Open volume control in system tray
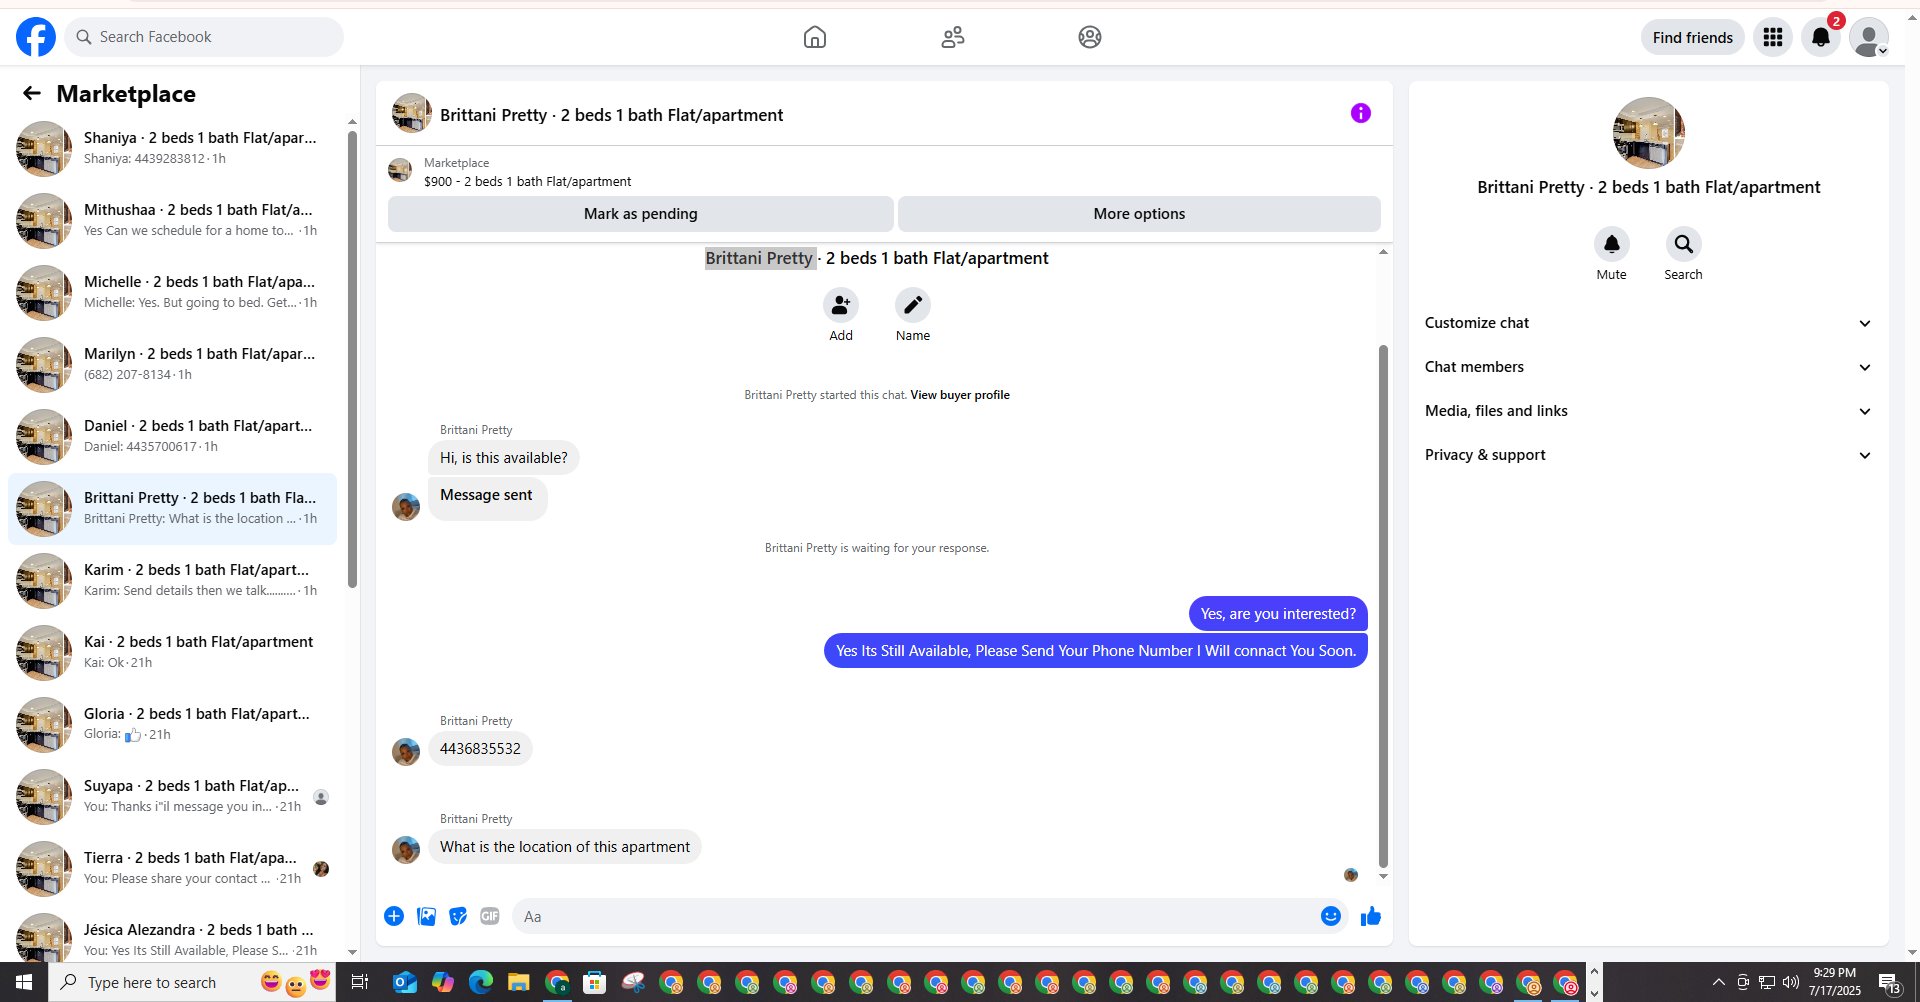Screen dimensions: 1920x1002 pyautogui.click(x=1791, y=982)
